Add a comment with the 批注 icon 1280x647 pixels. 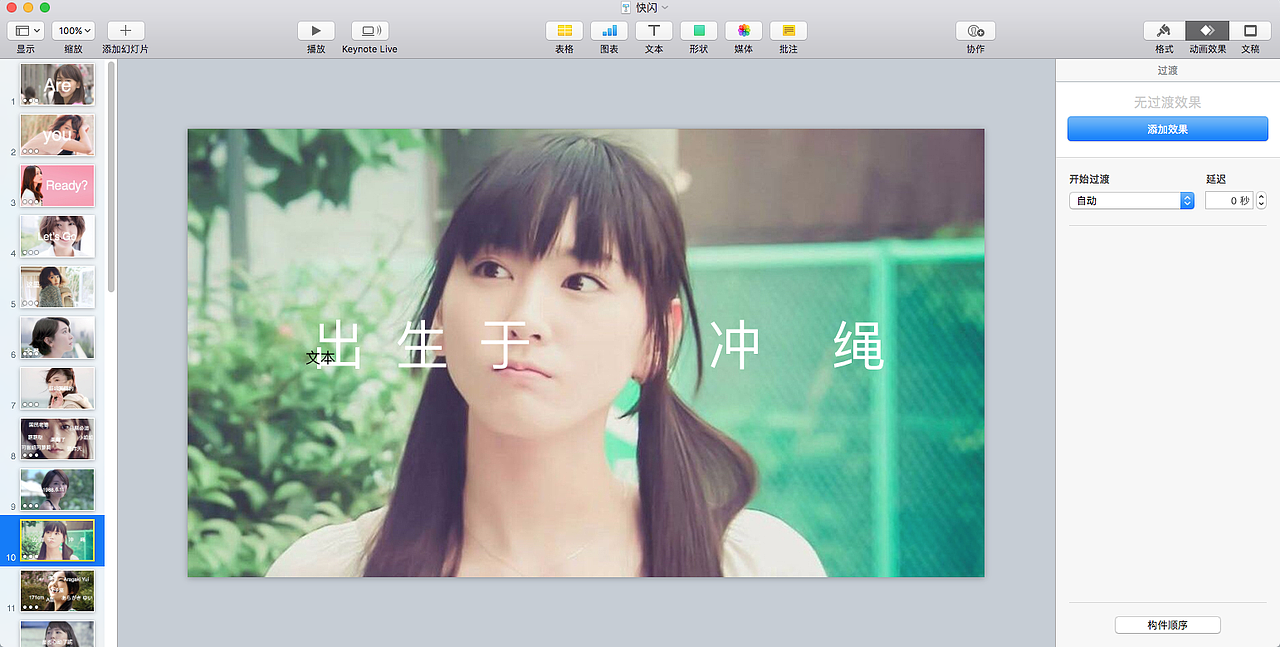pos(787,31)
